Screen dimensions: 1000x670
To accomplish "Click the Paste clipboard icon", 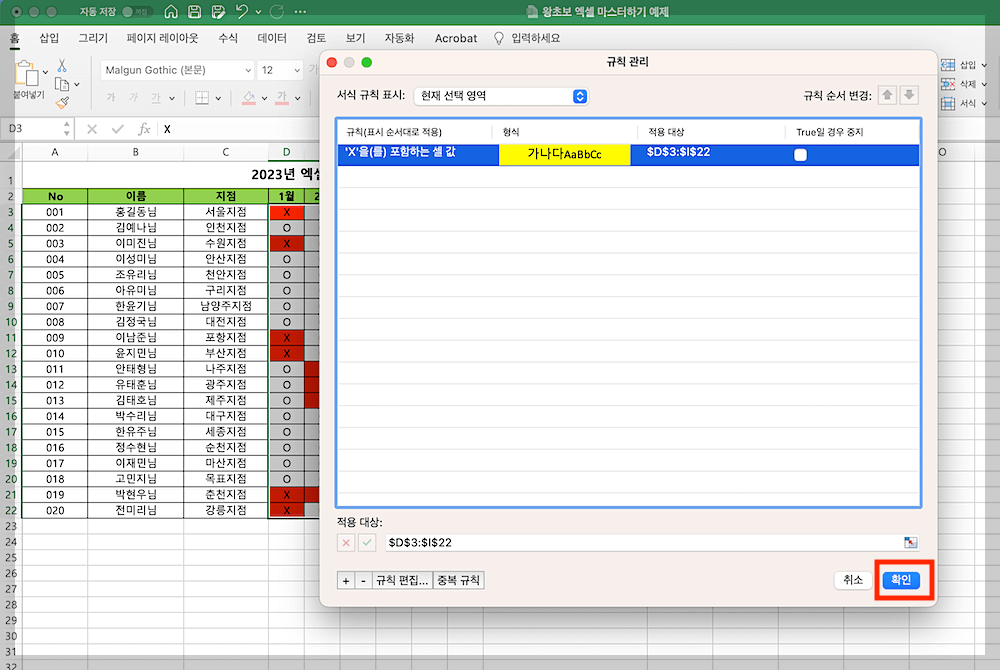I will coord(26,73).
